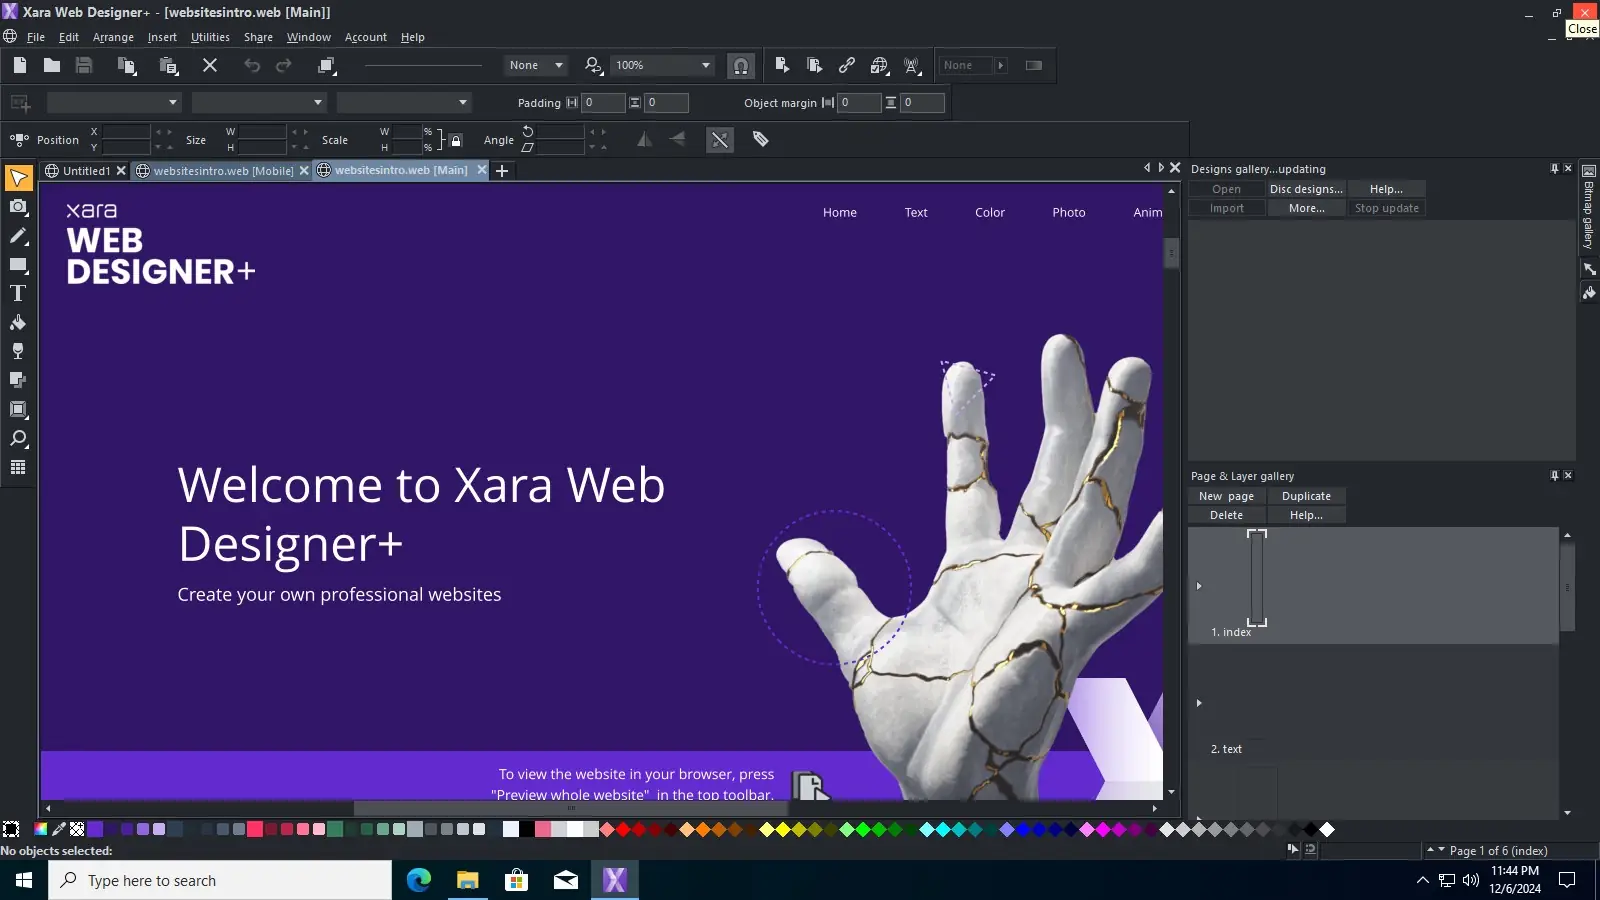Toggle the magnet snap button
1600x900 pixels.
coord(741,66)
